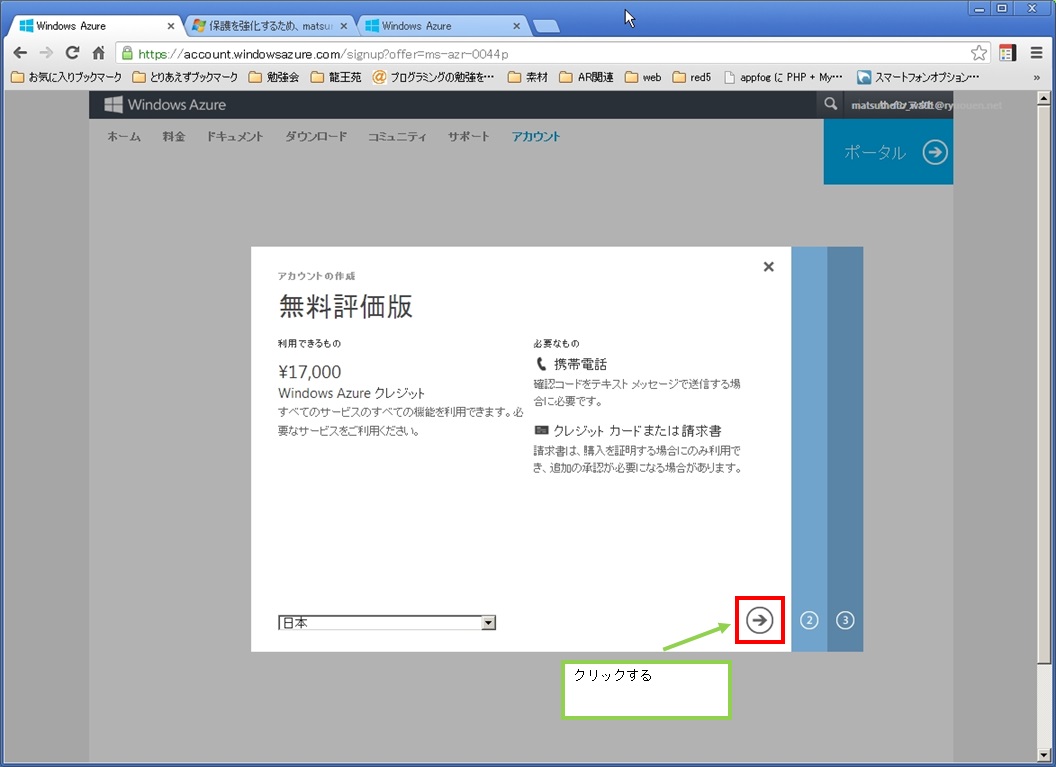Click the address bar URL field
The image size is (1056, 767).
(552, 53)
